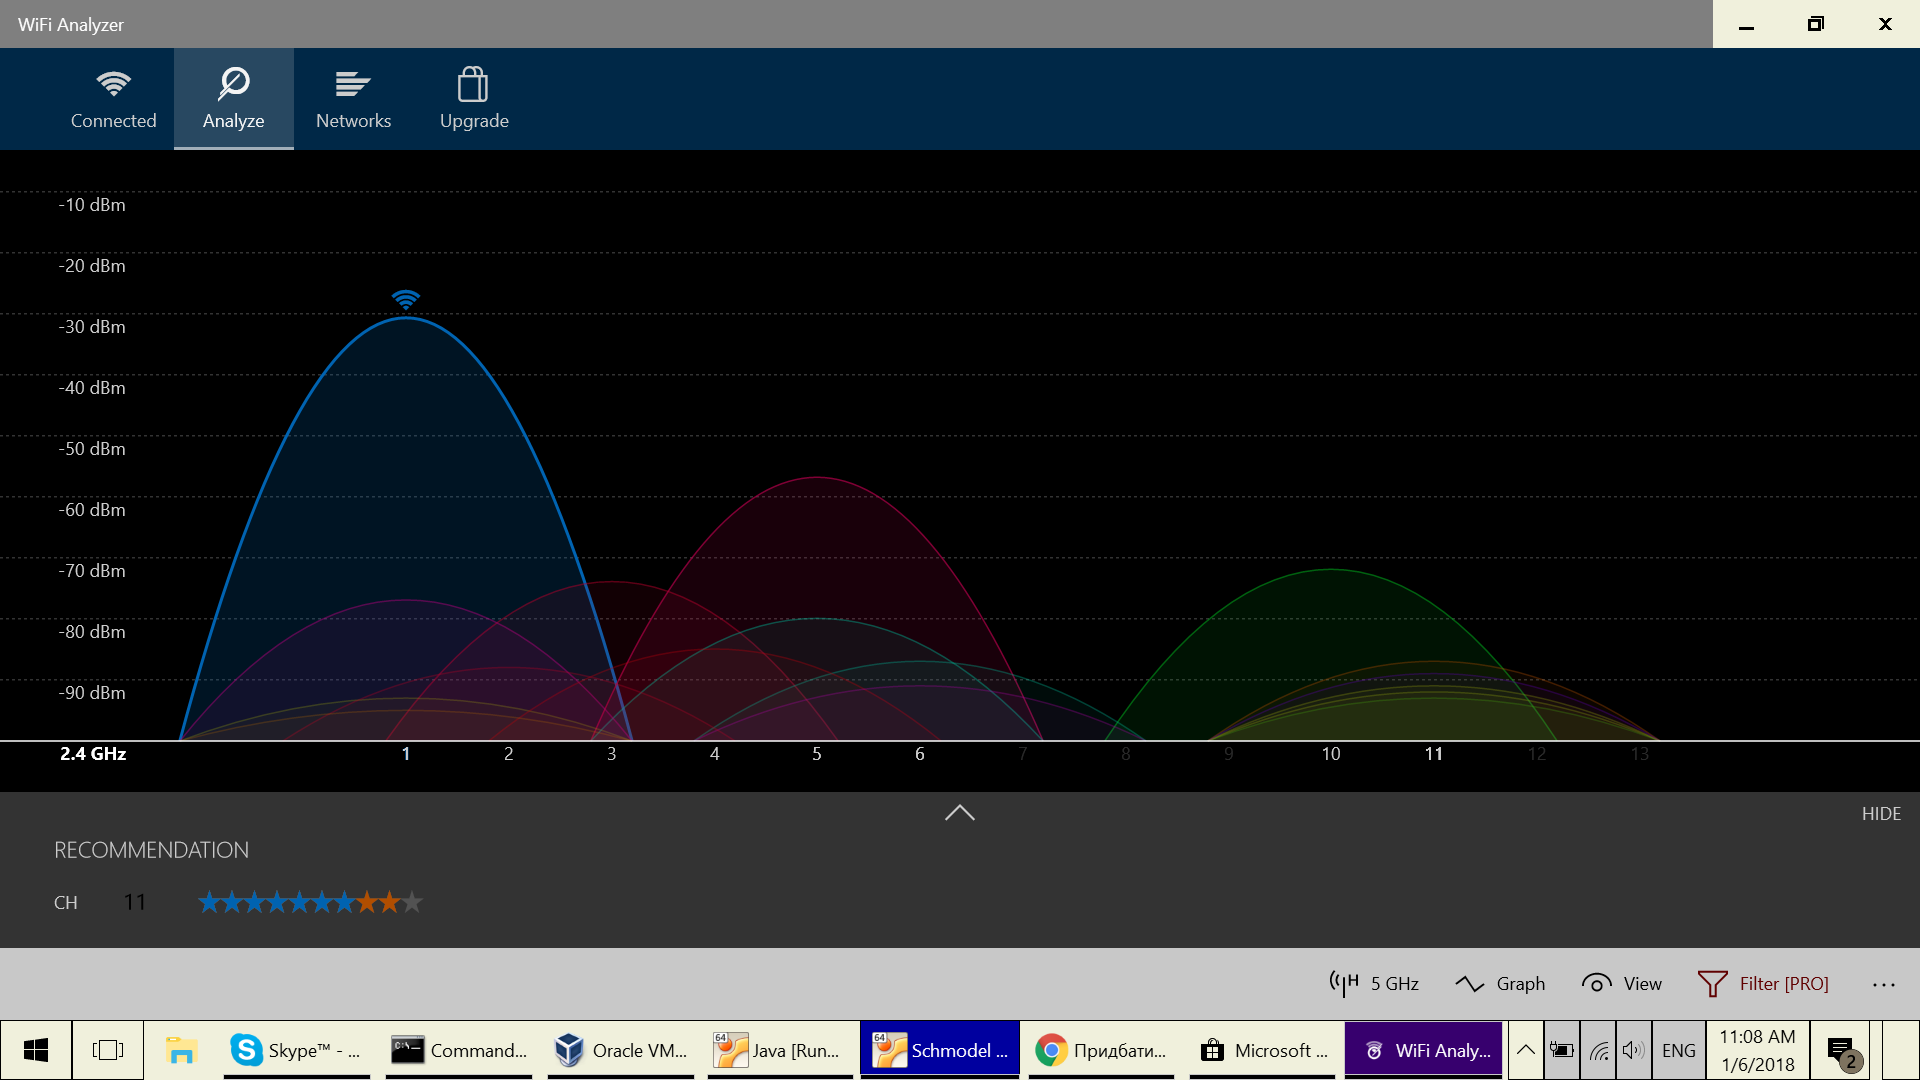Open the more options ellipsis menu
The image size is (1920, 1080).
click(1883, 984)
